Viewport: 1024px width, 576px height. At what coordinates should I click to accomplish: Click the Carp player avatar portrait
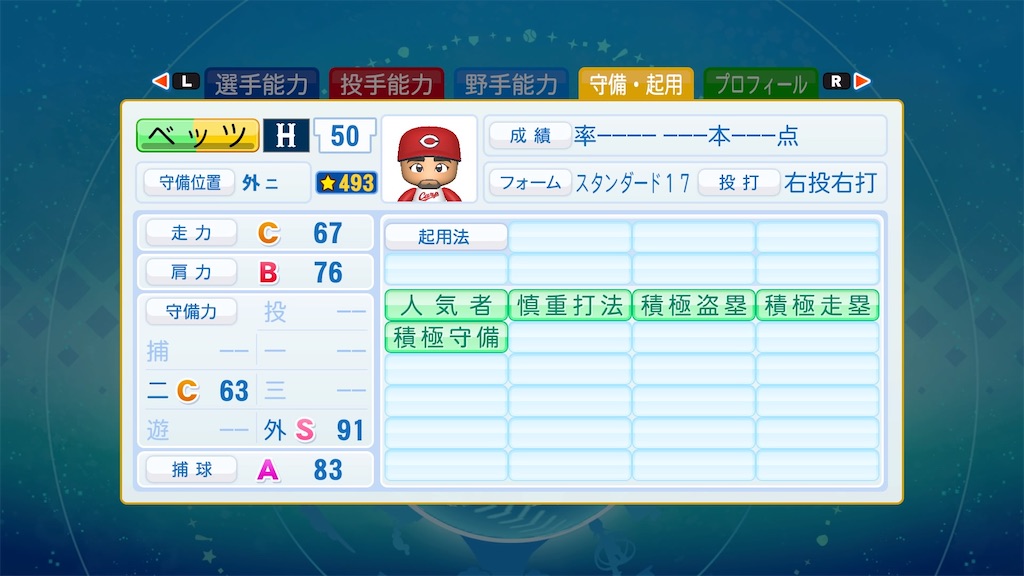click(x=429, y=161)
